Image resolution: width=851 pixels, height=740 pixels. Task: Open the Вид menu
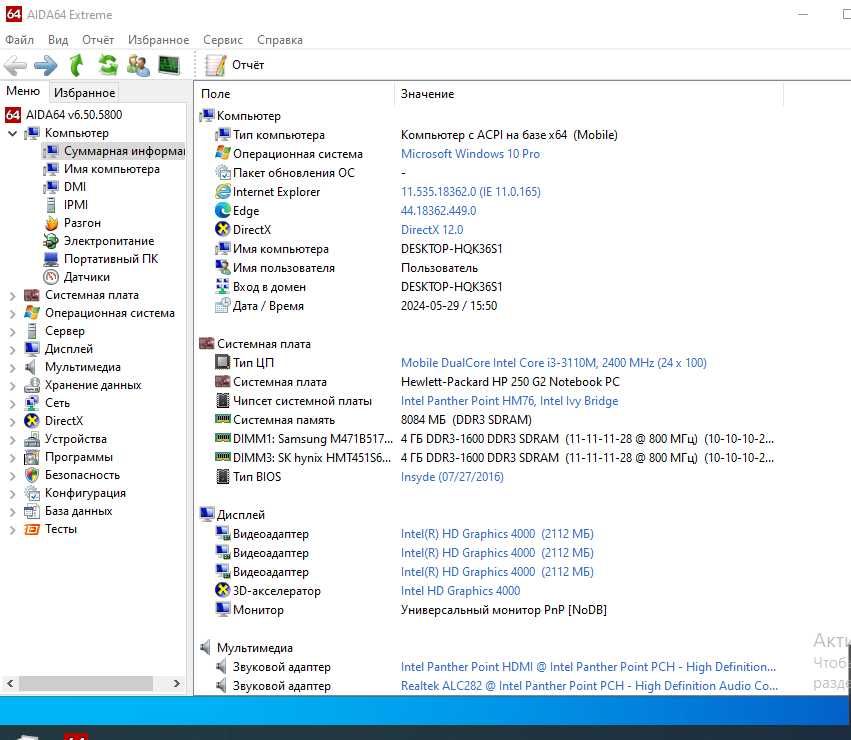(x=58, y=40)
